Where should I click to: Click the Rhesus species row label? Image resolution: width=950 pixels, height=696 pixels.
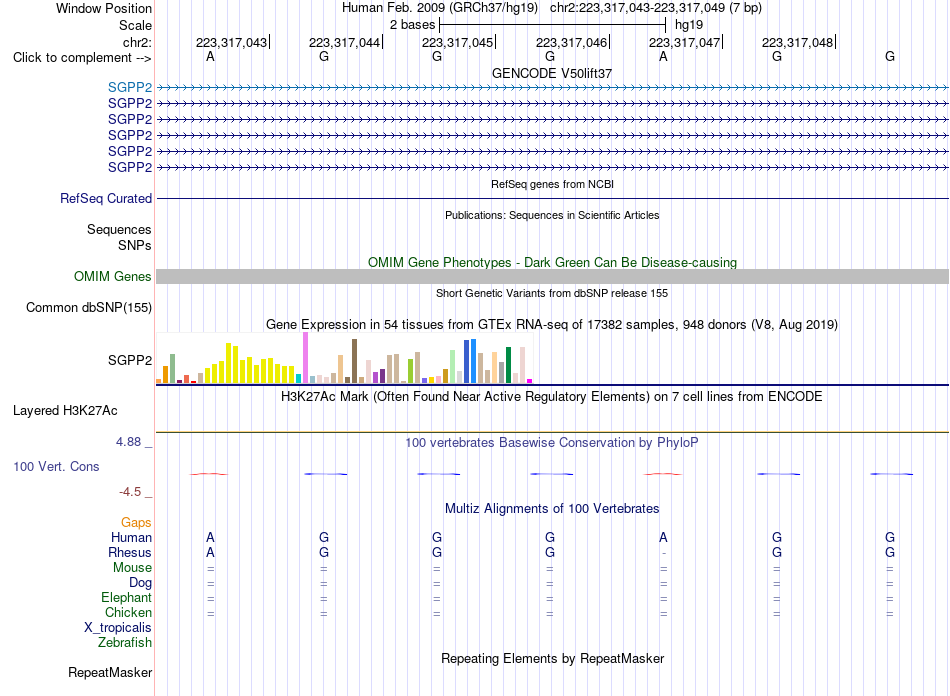[130, 552]
